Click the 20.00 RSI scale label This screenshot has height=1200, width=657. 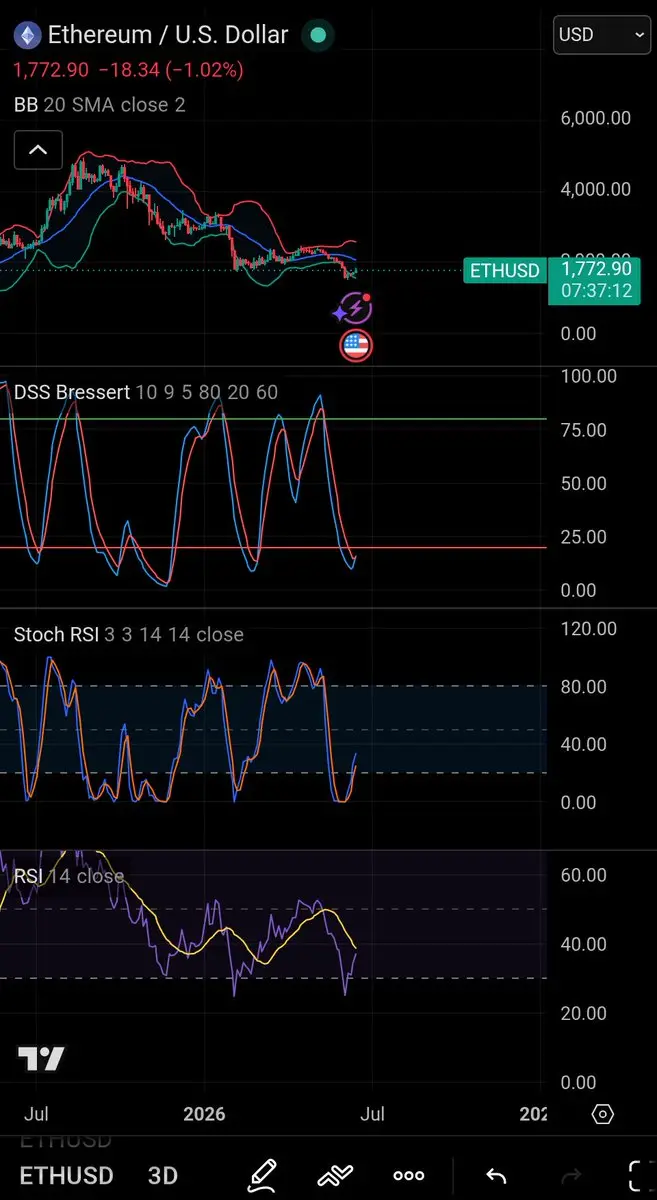[585, 1013]
